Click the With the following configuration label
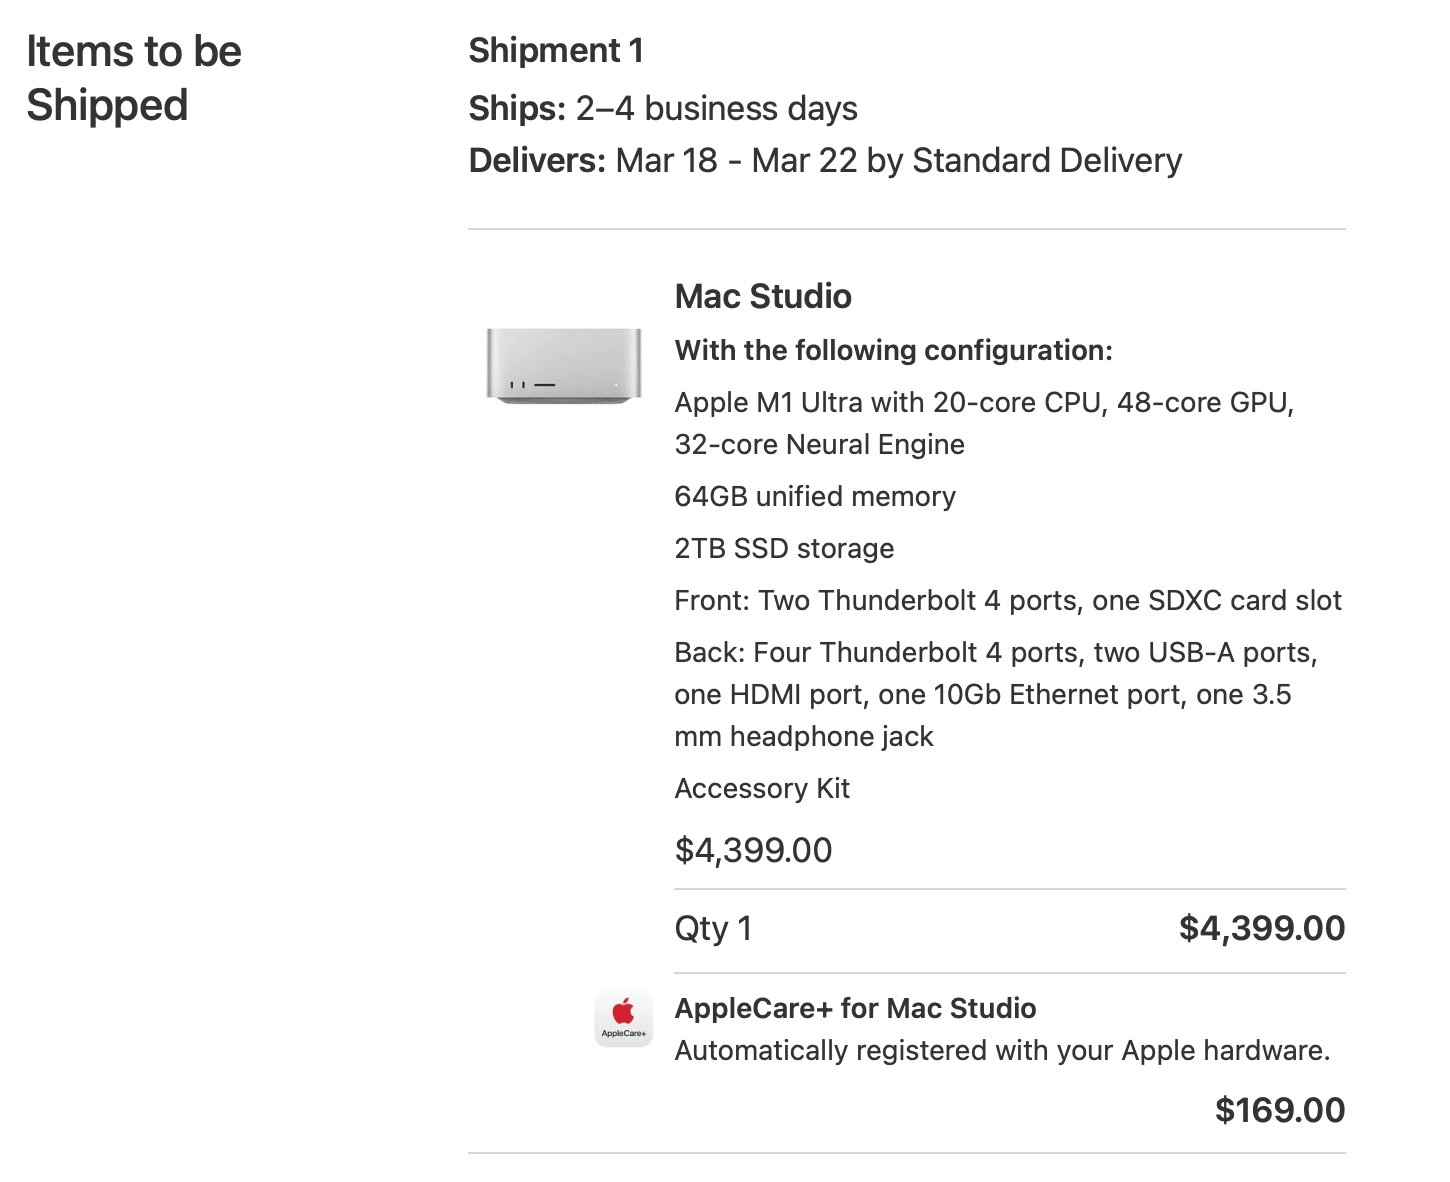The height and width of the screenshot is (1182, 1450). [893, 350]
